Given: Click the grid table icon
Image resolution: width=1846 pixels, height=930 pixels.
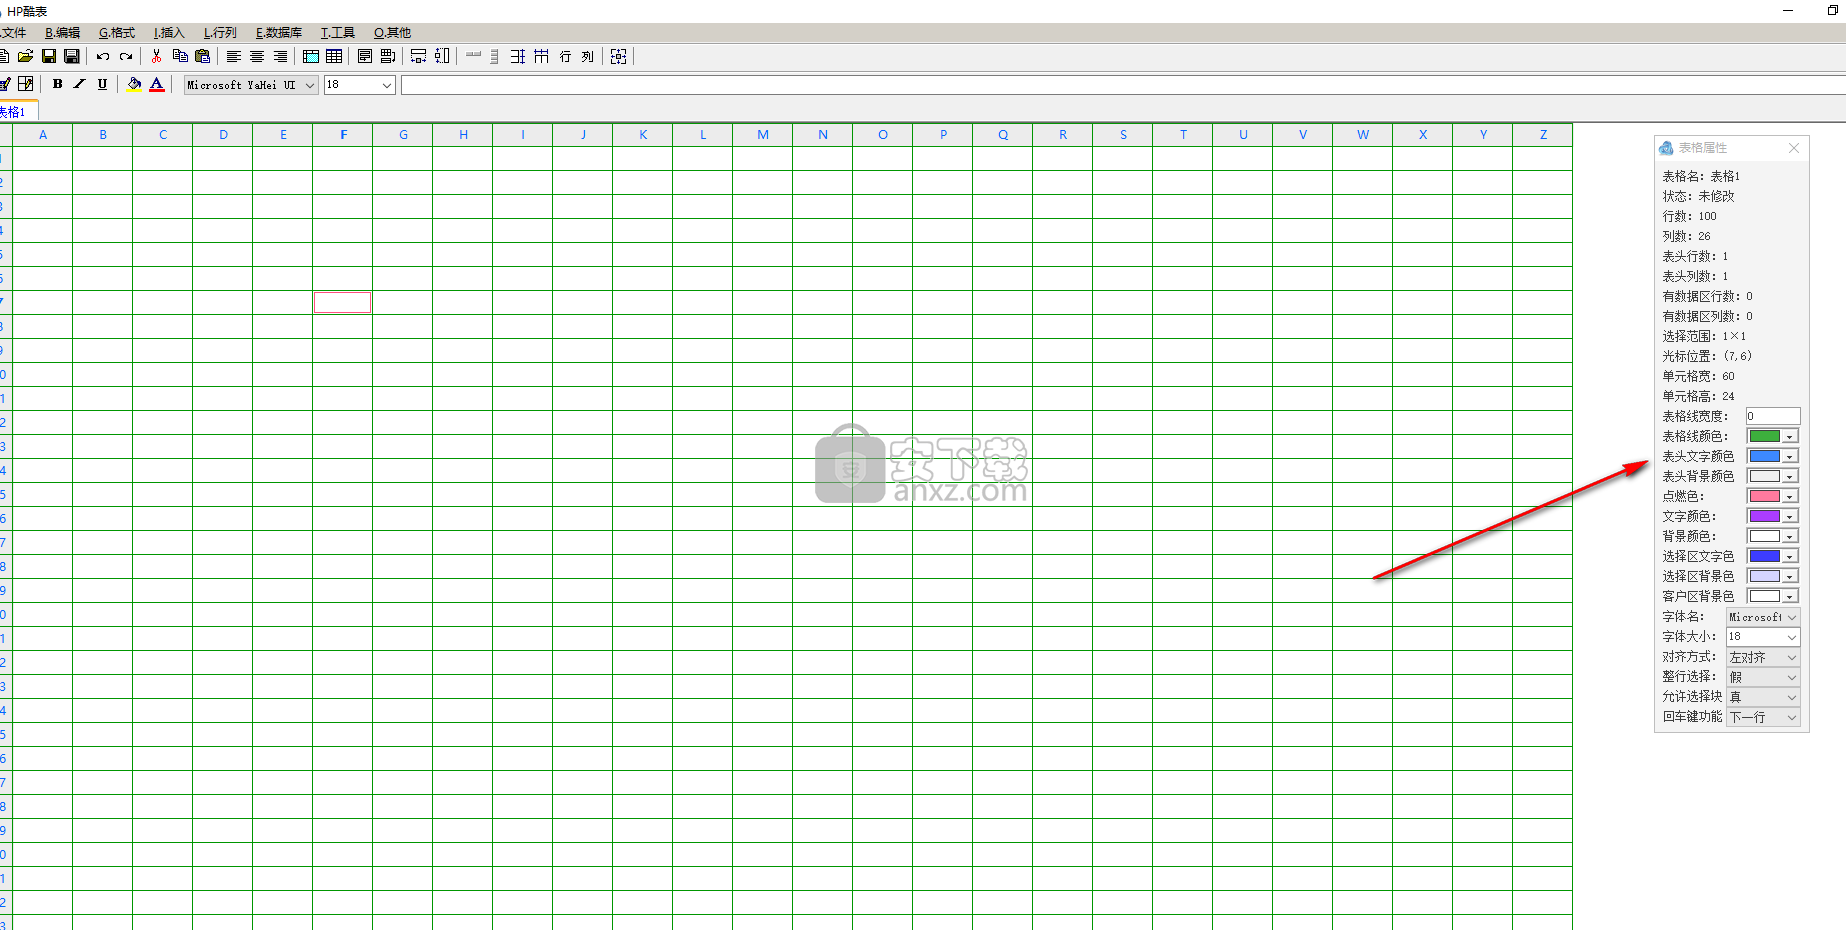Looking at the screenshot, I should (334, 56).
